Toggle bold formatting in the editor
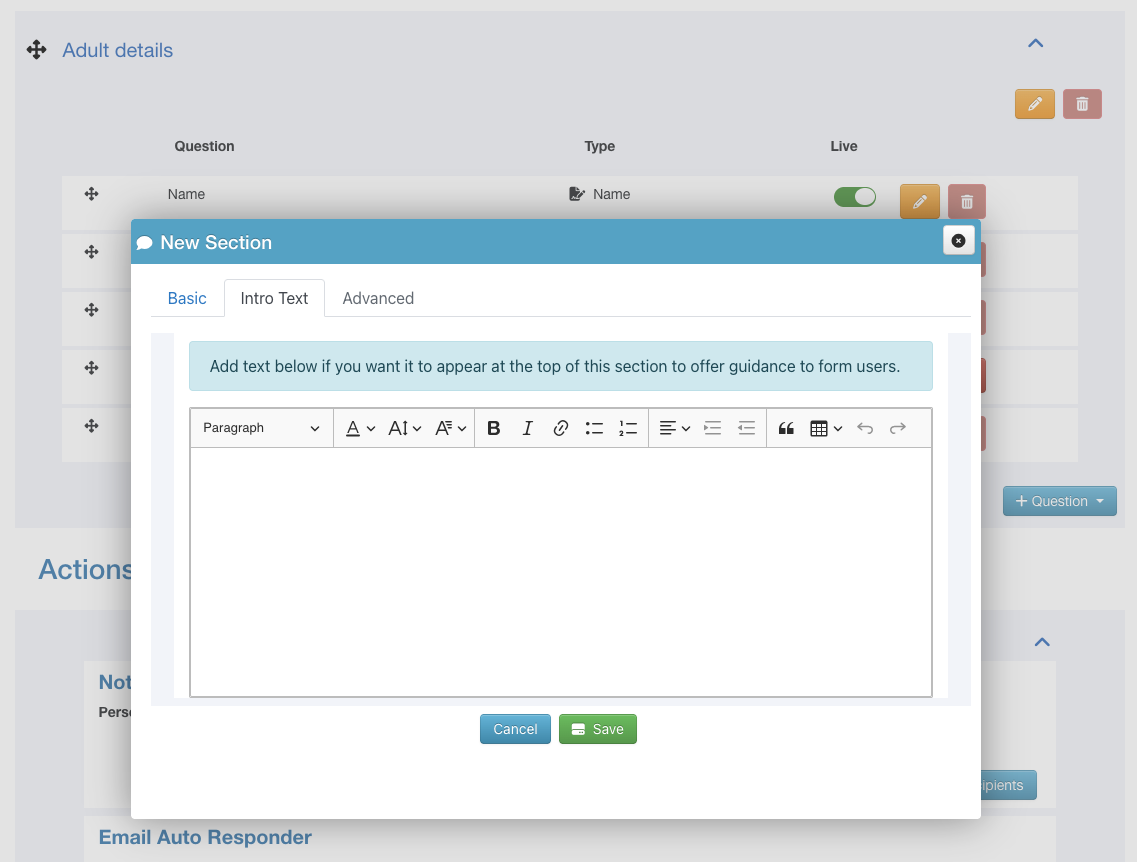The width and height of the screenshot is (1137, 862). coord(493,428)
